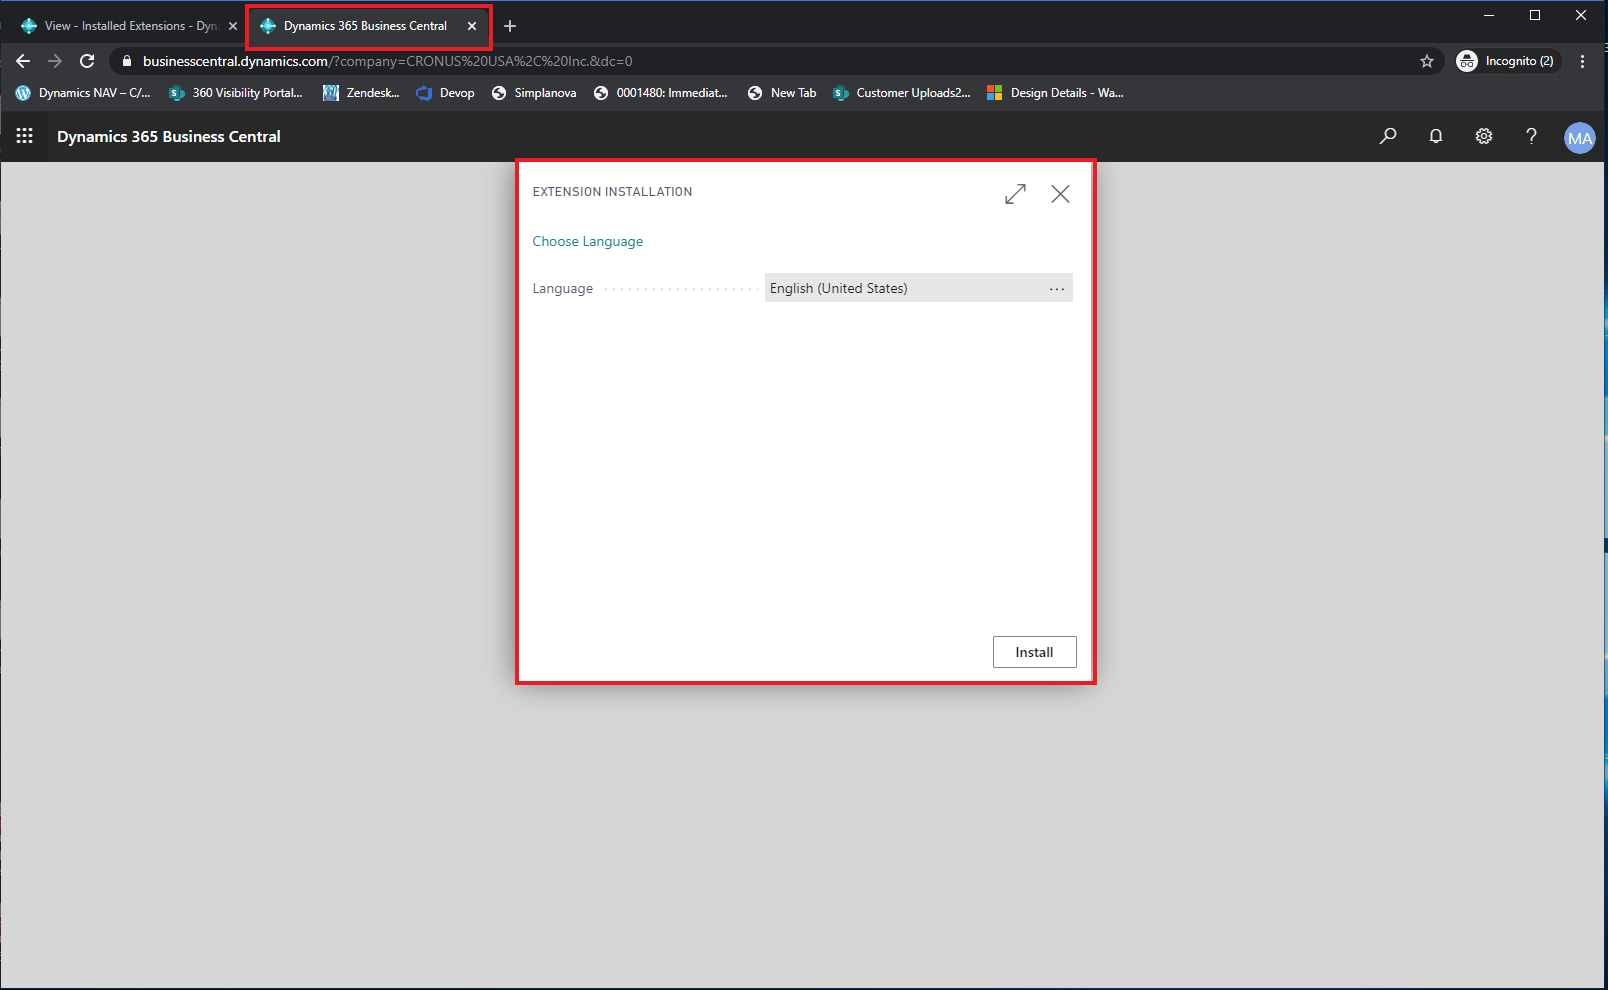Screen dimensions: 1608x990
Task: Go back in browser history
Action: click(23, 61)
